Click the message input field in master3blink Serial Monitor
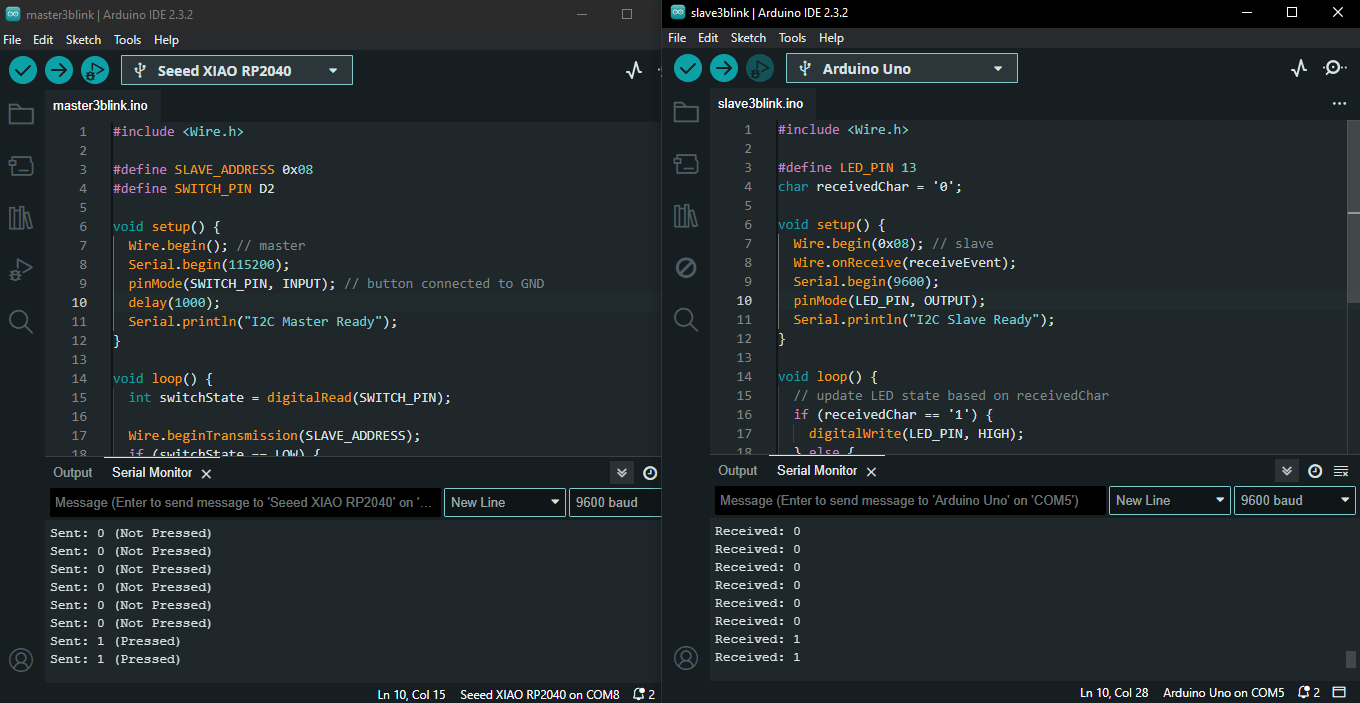Screen dimensions: 1360x703 point(245,502)
